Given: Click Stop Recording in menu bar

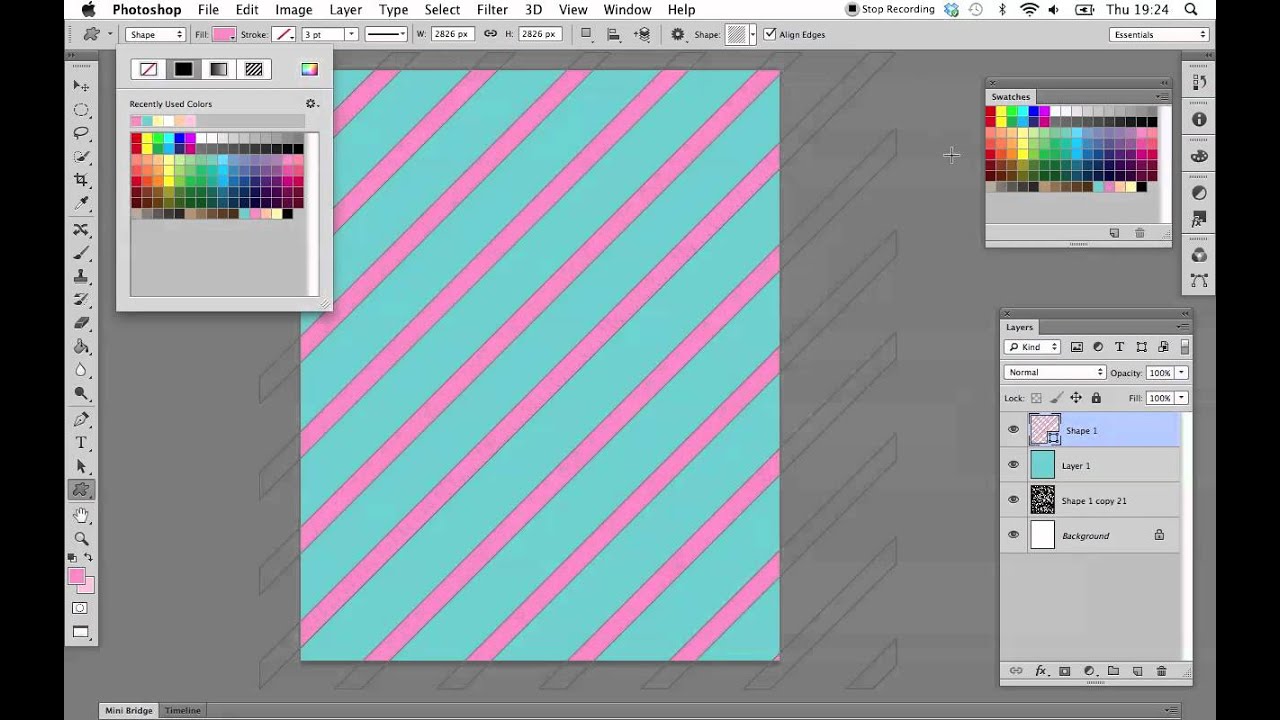Looking at the screenshot, I should (890, 10).
